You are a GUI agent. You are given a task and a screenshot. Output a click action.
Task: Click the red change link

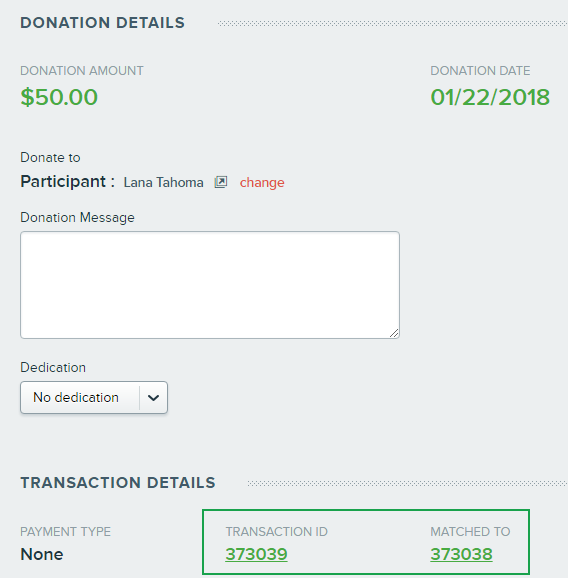click(262, 182)
